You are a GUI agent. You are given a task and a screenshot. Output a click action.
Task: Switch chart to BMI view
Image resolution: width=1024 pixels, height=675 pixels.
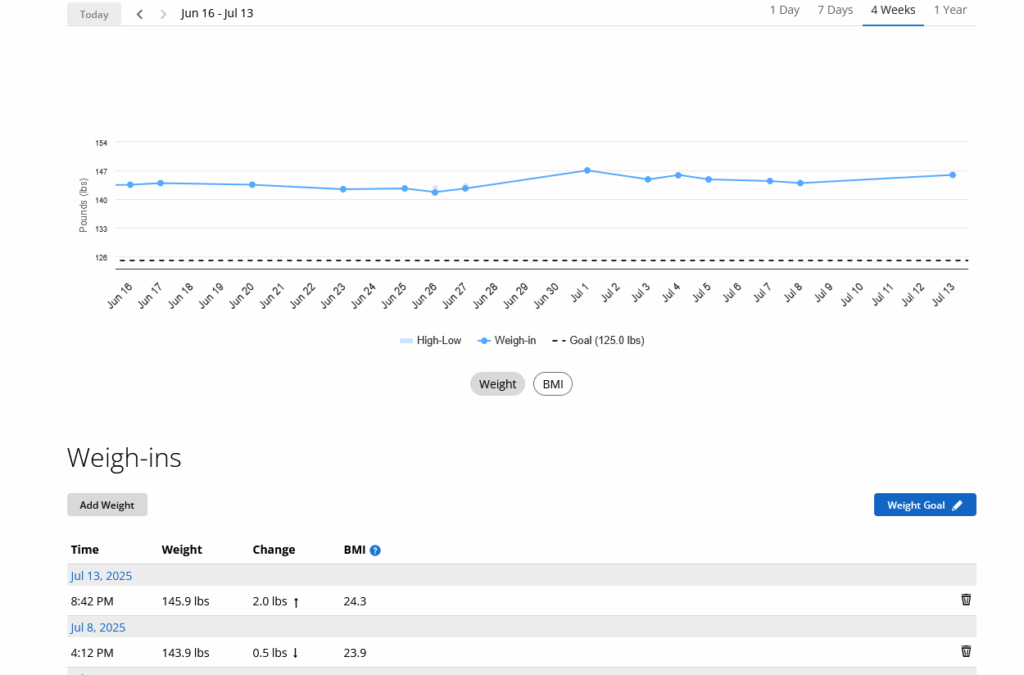pos(552,384)
